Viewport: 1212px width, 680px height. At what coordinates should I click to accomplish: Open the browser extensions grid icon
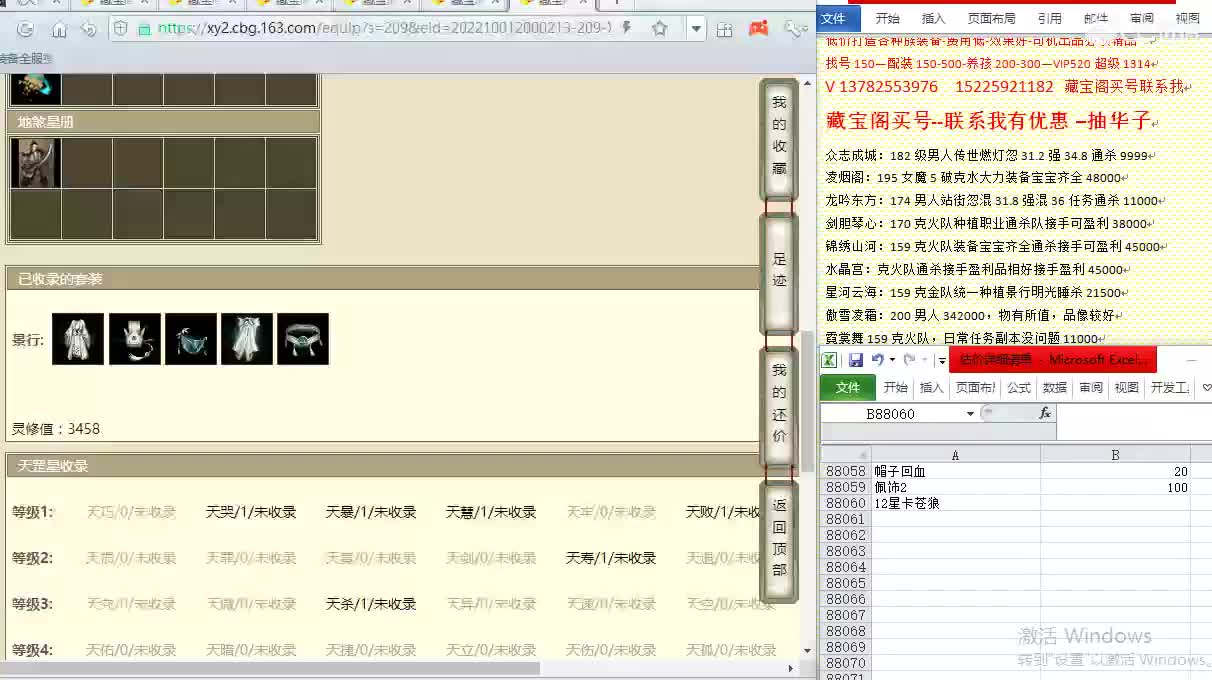coord(725,29)
